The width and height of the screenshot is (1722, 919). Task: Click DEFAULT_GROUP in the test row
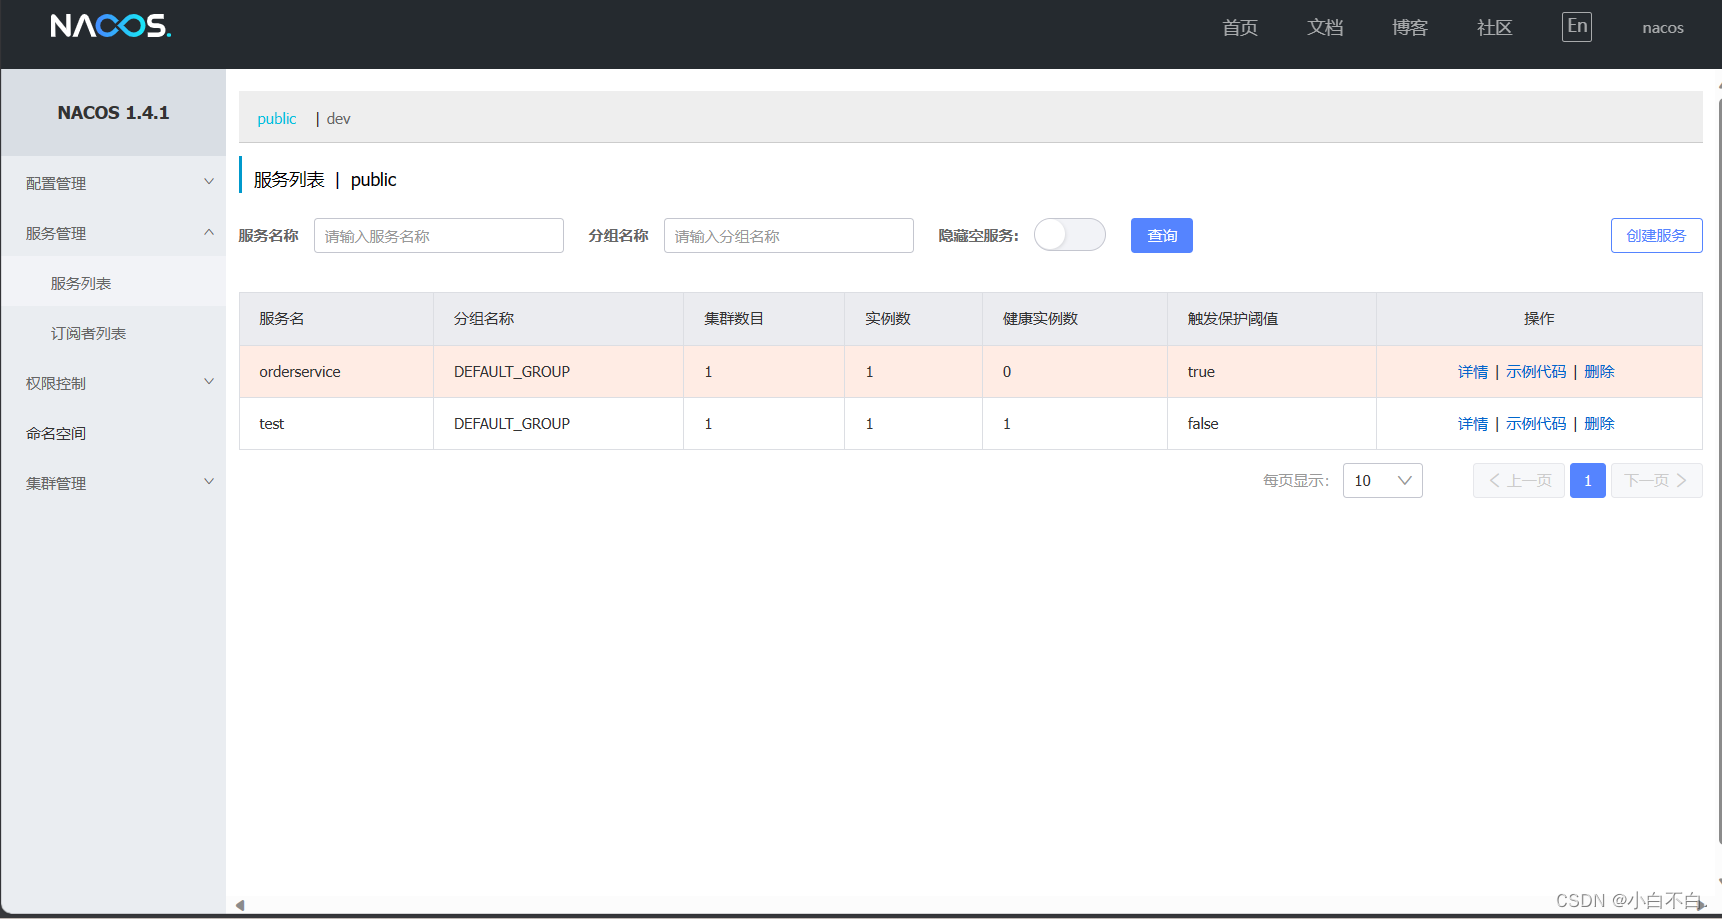pos(512,424)
